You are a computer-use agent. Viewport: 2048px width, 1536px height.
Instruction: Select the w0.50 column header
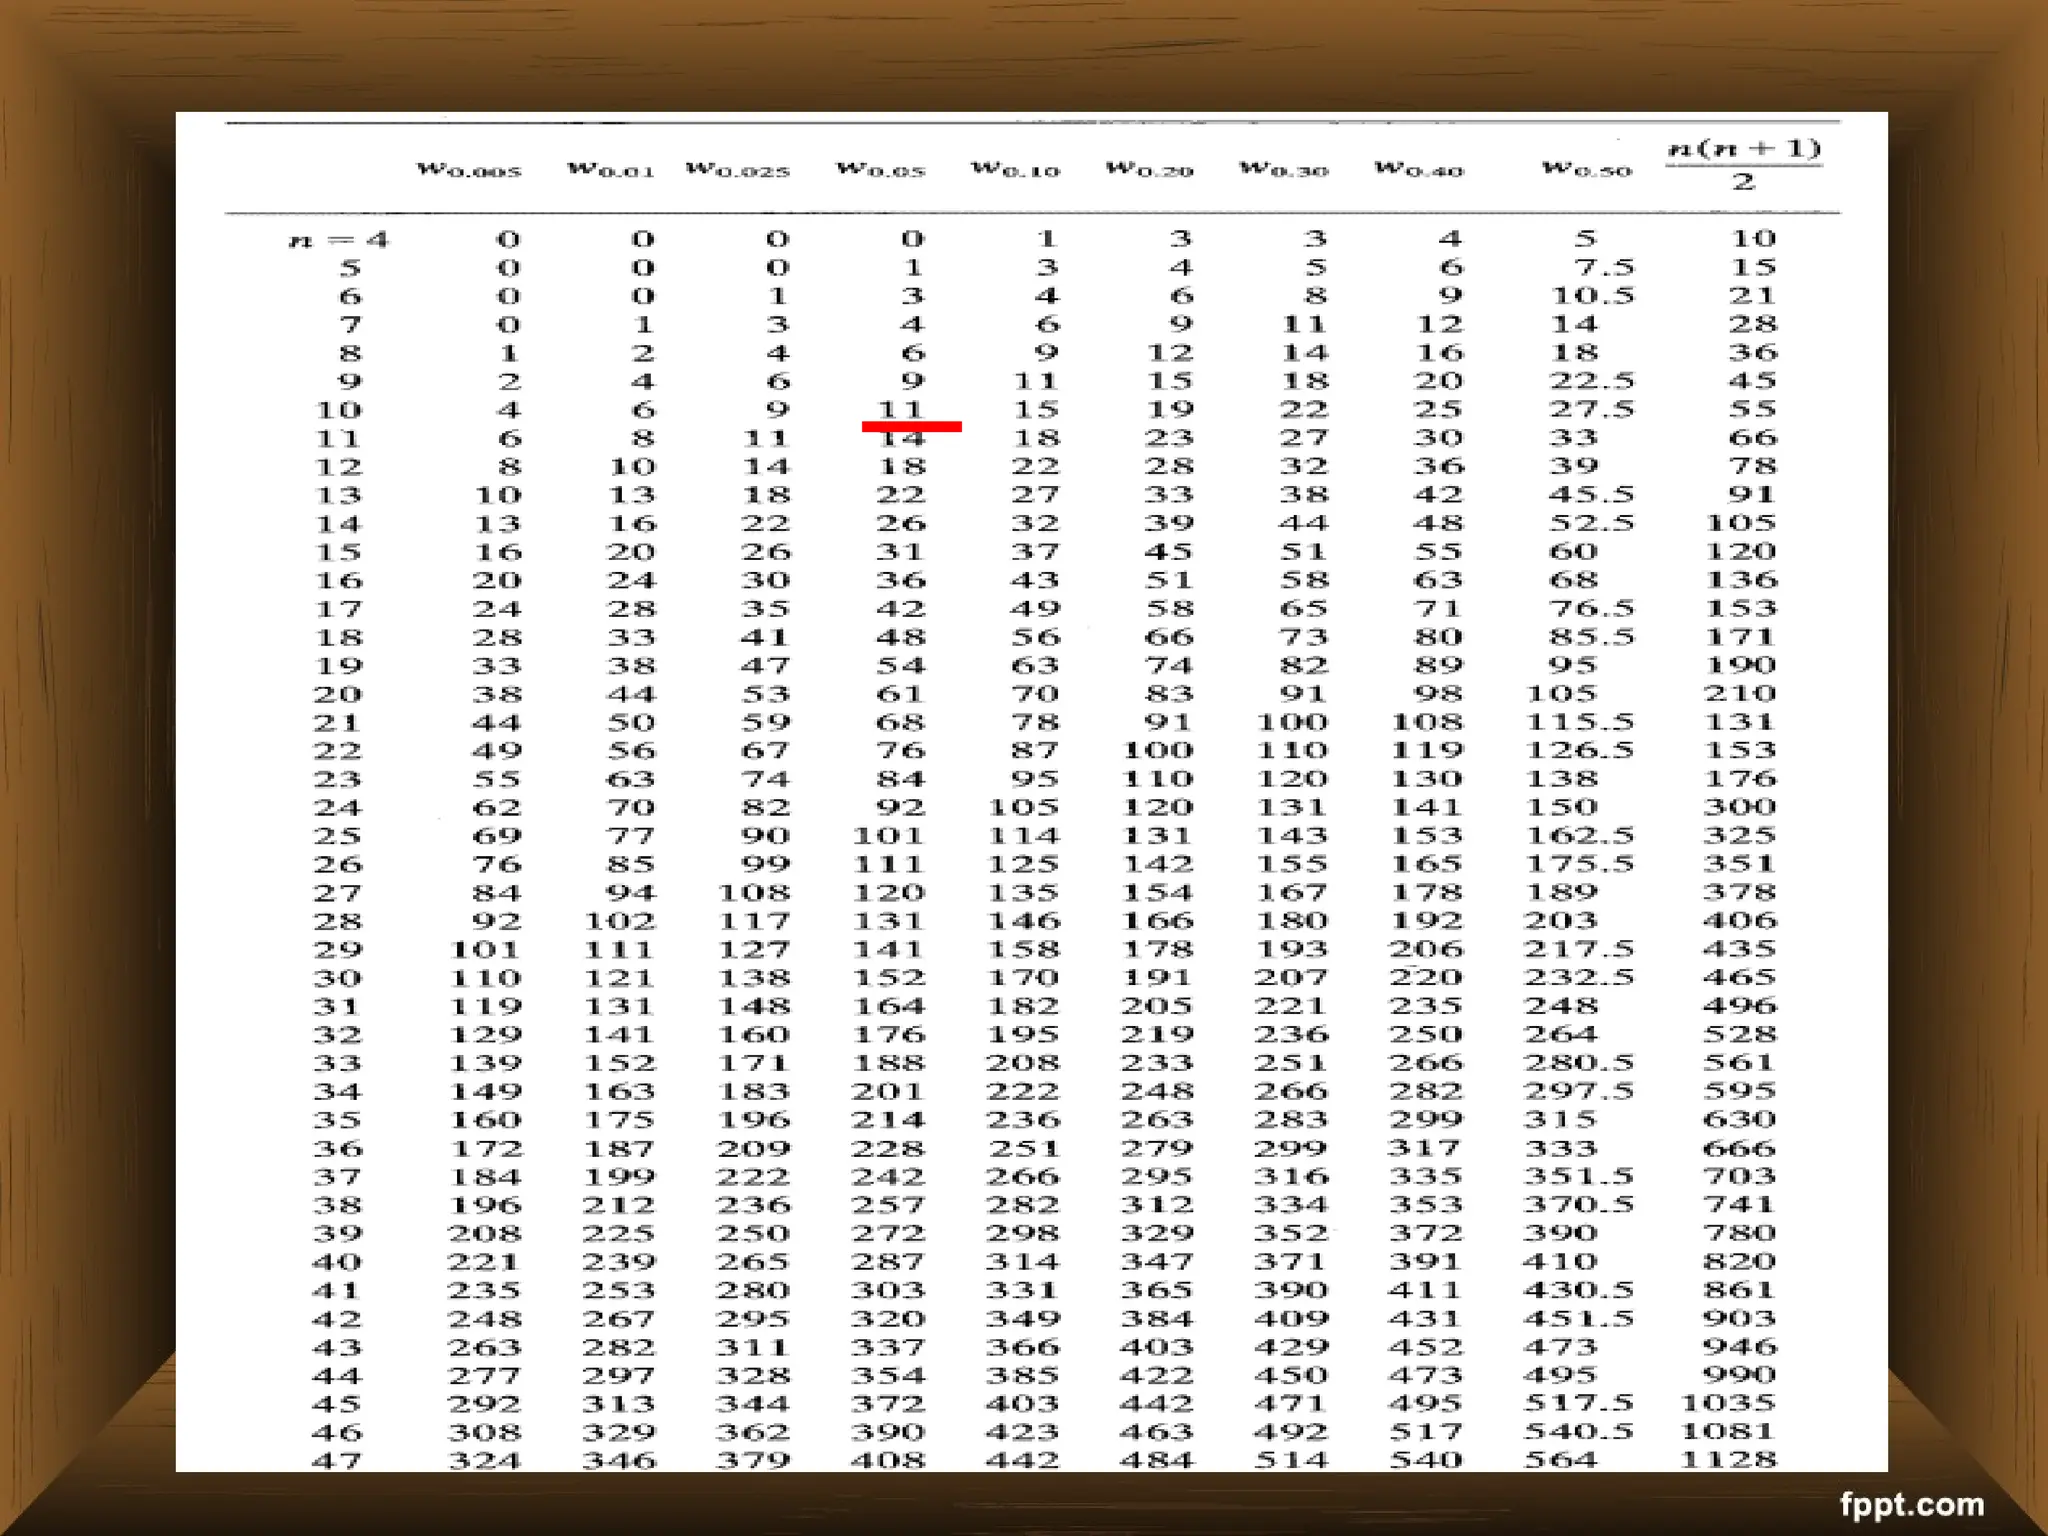(1587, 170)
